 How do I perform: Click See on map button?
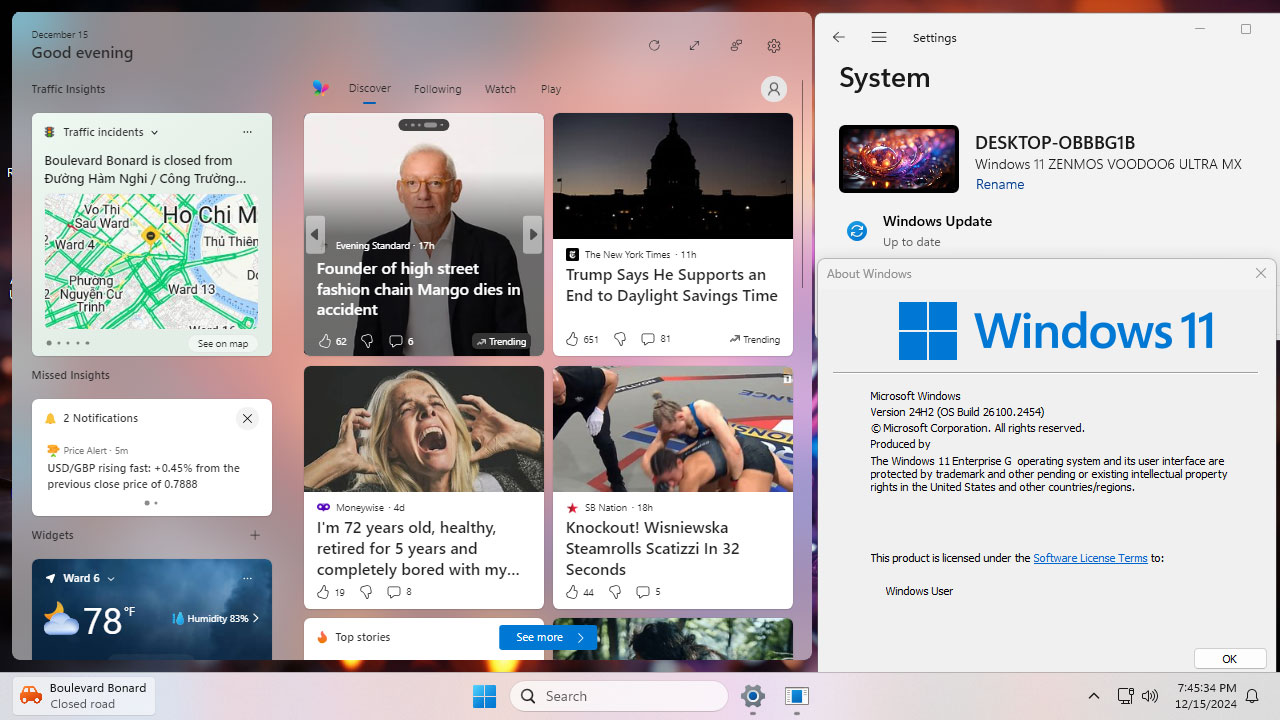pyautogui.click(x=223, y=343)
